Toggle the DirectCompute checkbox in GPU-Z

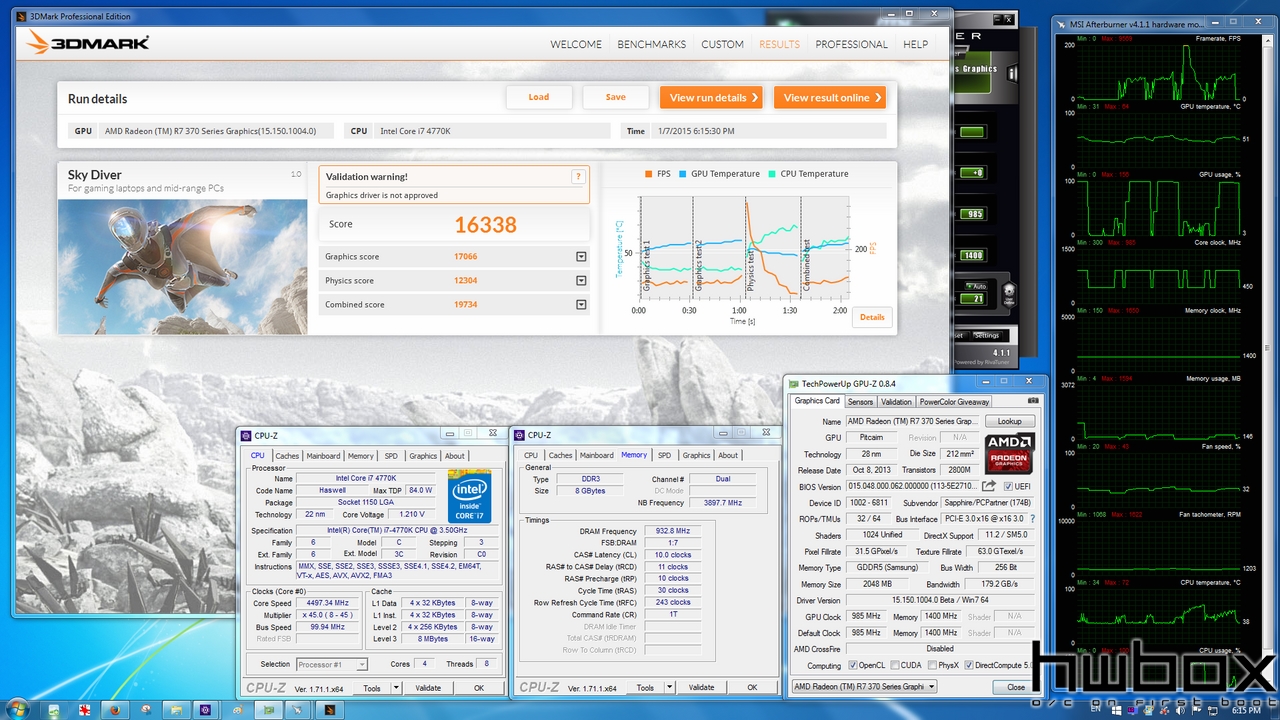coord(969,665)
